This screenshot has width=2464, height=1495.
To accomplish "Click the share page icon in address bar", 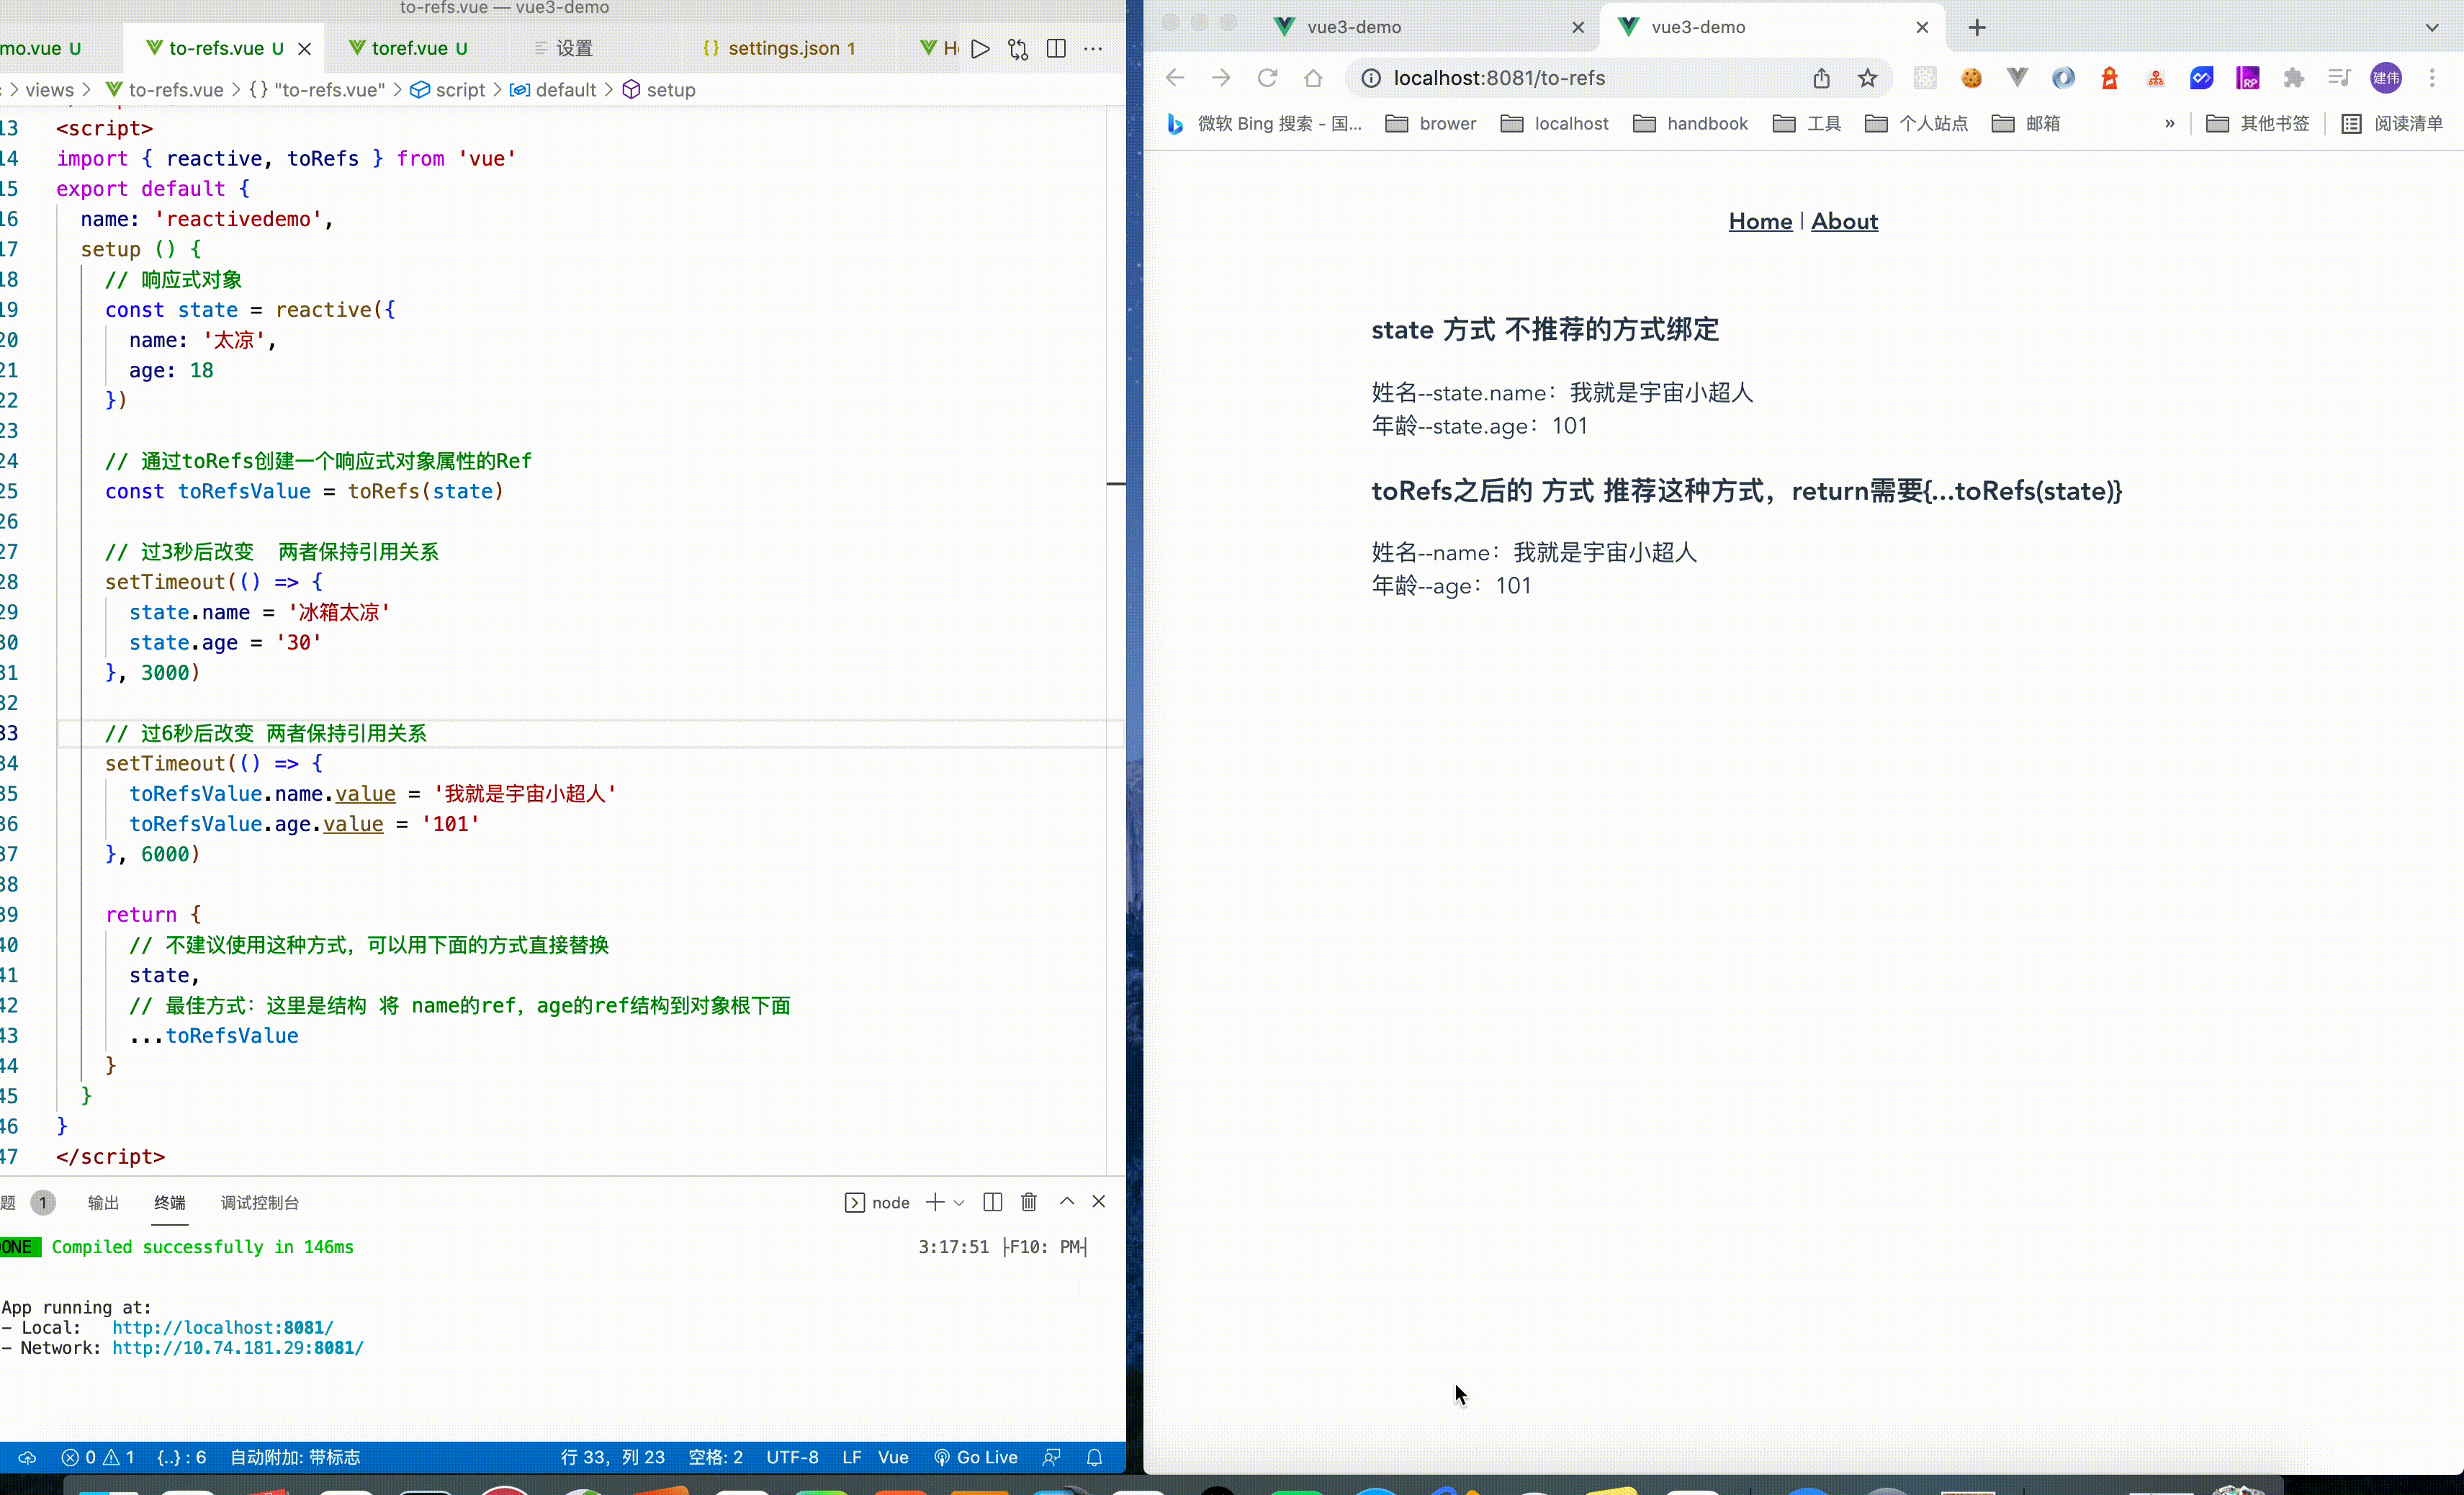I will click(1821, 78).
